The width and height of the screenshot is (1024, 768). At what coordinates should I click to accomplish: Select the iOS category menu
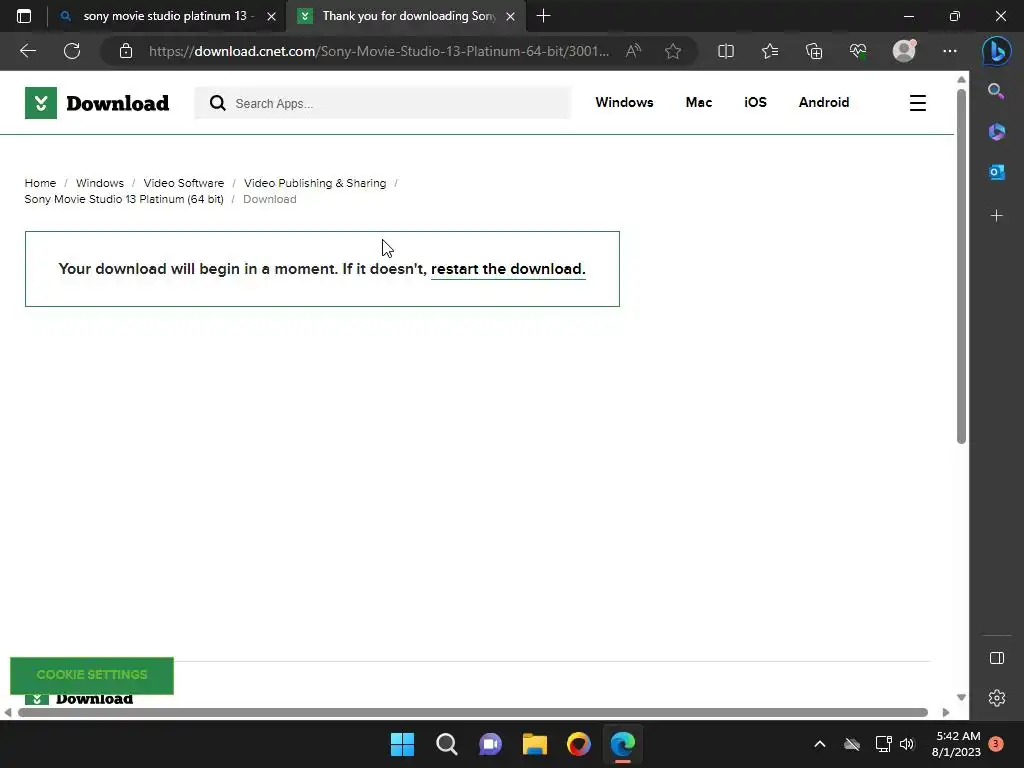(x=755, y=103)
